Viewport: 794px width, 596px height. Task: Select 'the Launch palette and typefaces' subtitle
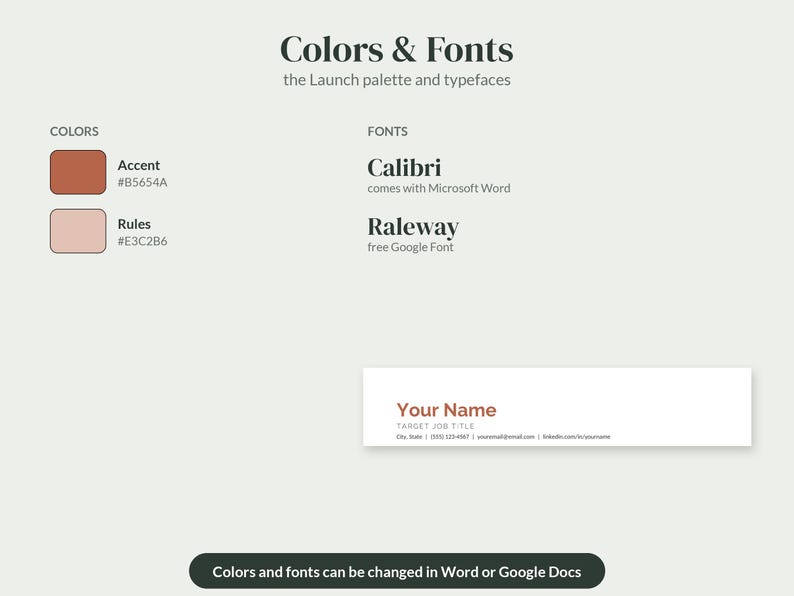(396, 80)
